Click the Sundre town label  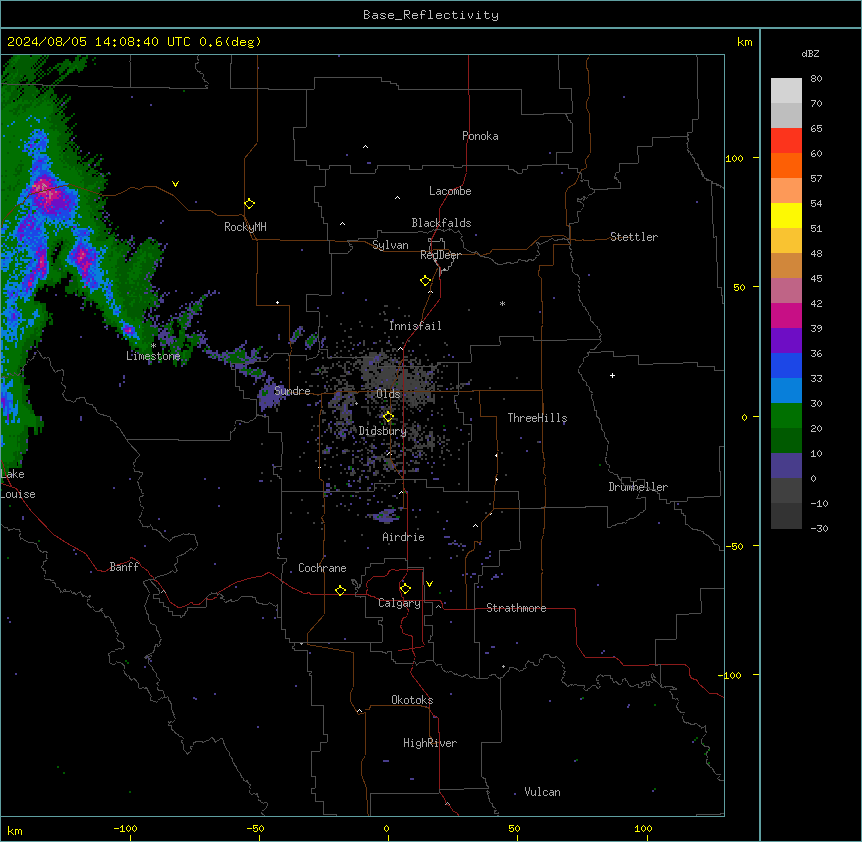pos(292,391)
